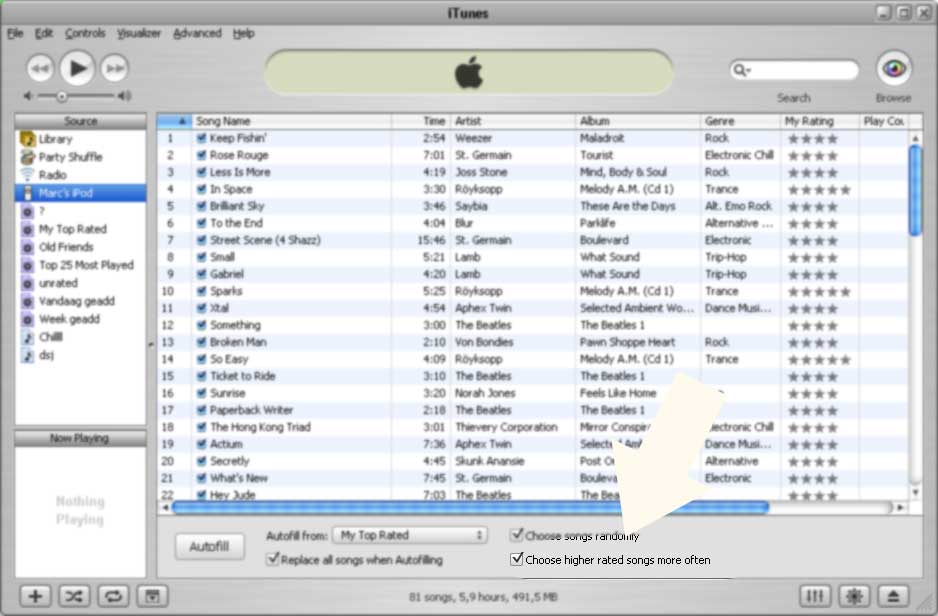Open the Top 25 Most Played playlist

point(80,265)
